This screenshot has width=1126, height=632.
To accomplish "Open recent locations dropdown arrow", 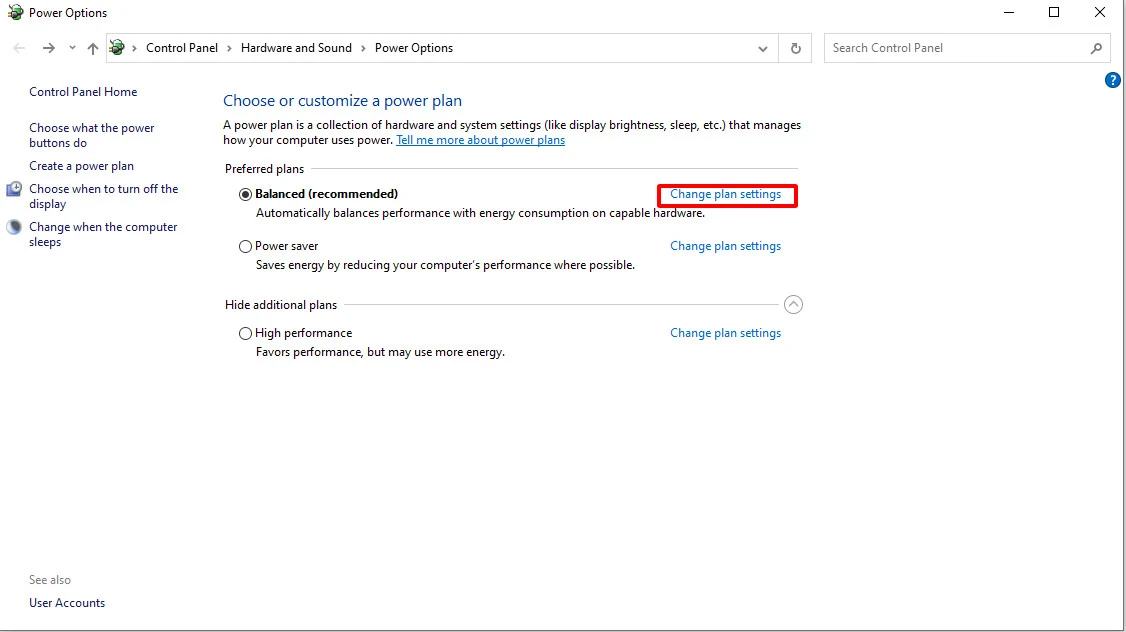I will 72,48.
